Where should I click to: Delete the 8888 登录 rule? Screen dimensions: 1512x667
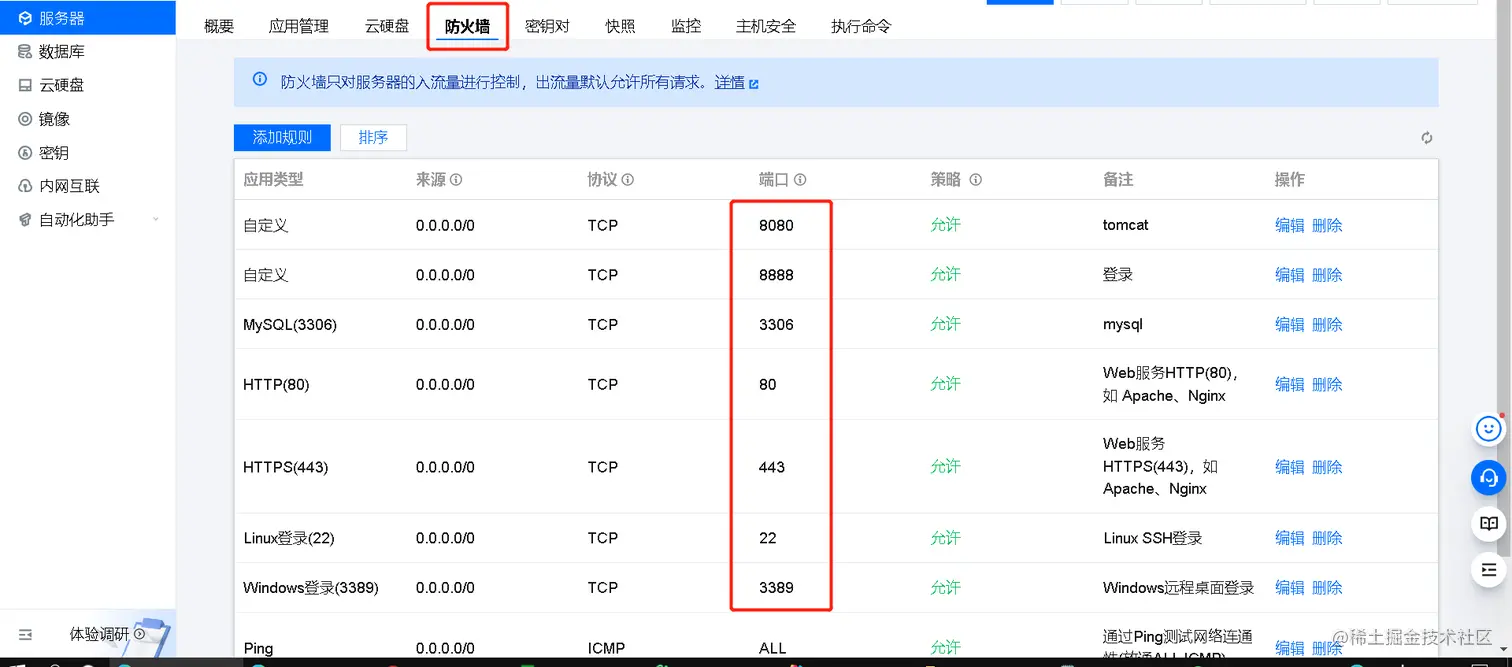(x=1327, y=274)
